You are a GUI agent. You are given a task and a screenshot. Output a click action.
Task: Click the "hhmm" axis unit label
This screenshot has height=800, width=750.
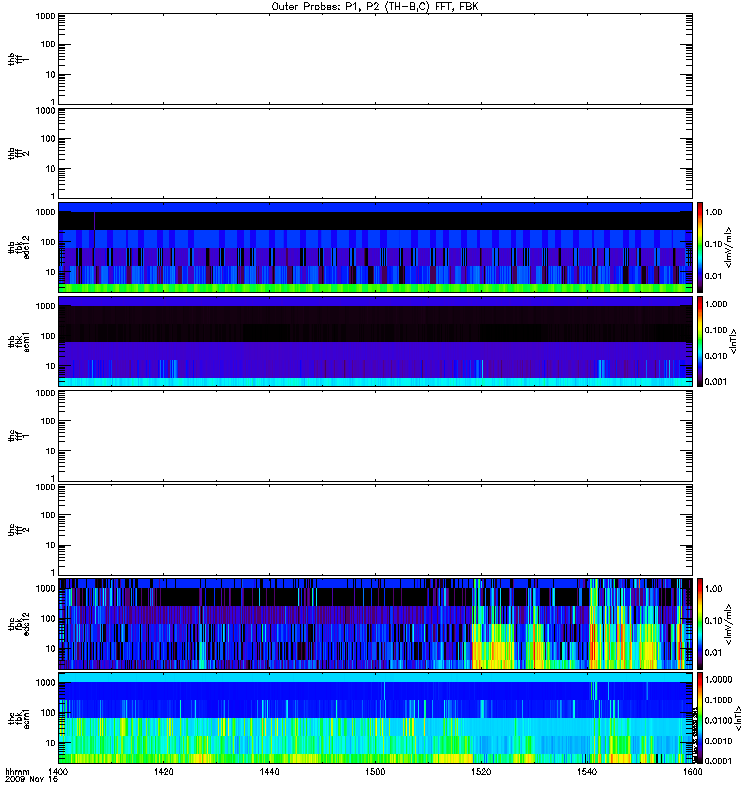pos(17,771)
